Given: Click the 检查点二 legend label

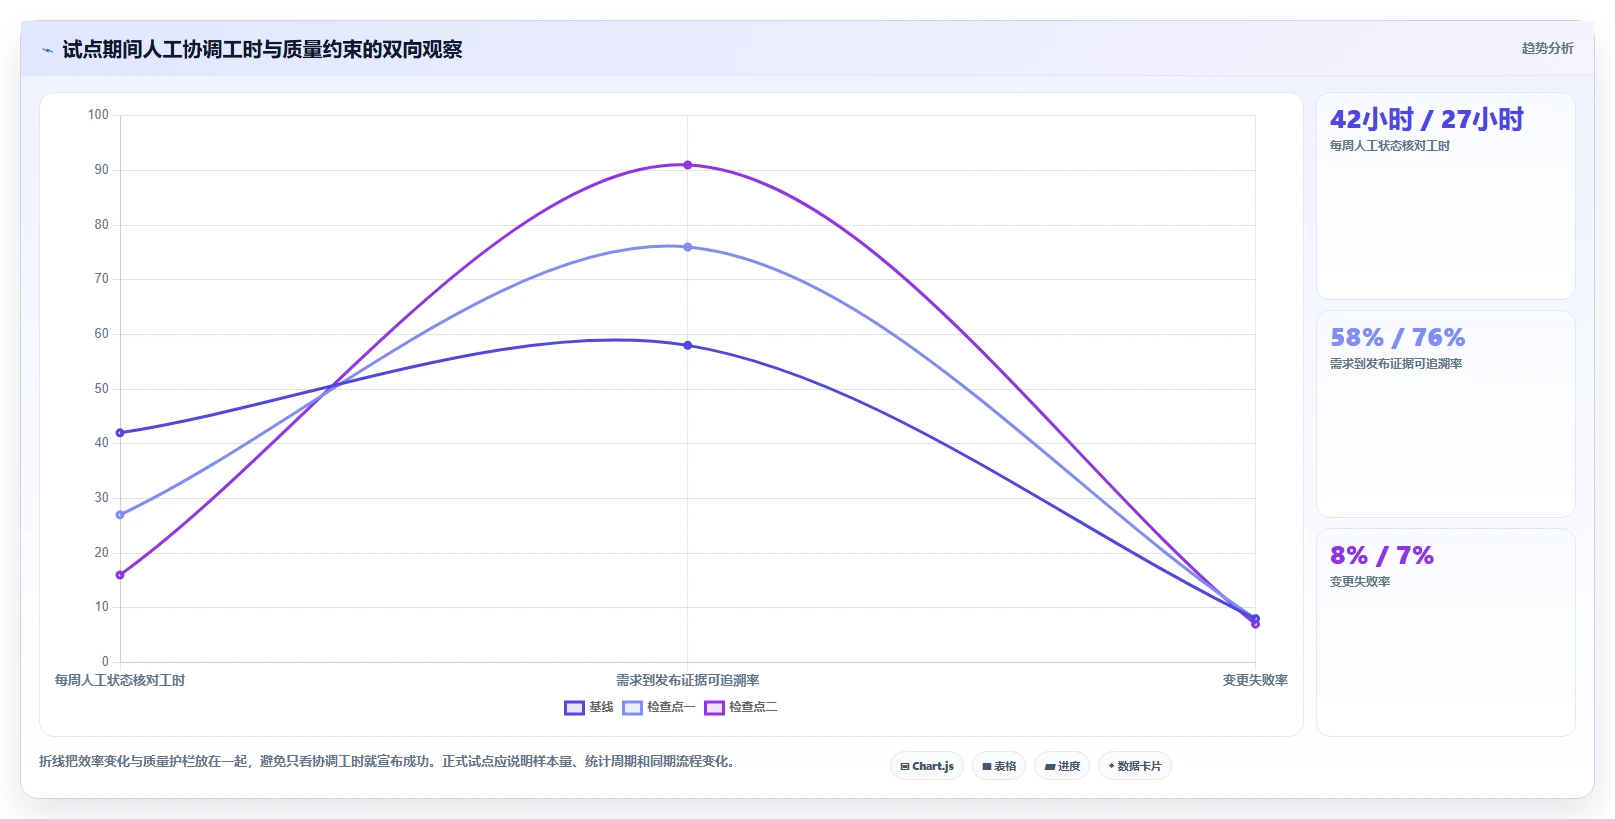Looking at the screenshot, I should click(753, 707).
